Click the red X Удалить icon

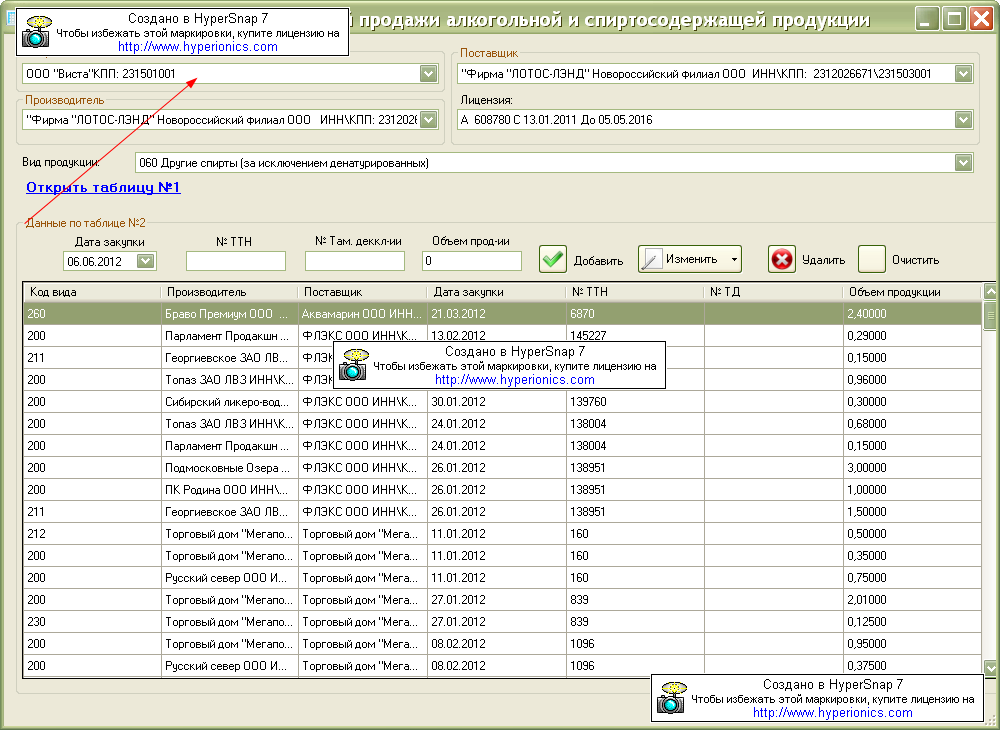pos(782,259)
